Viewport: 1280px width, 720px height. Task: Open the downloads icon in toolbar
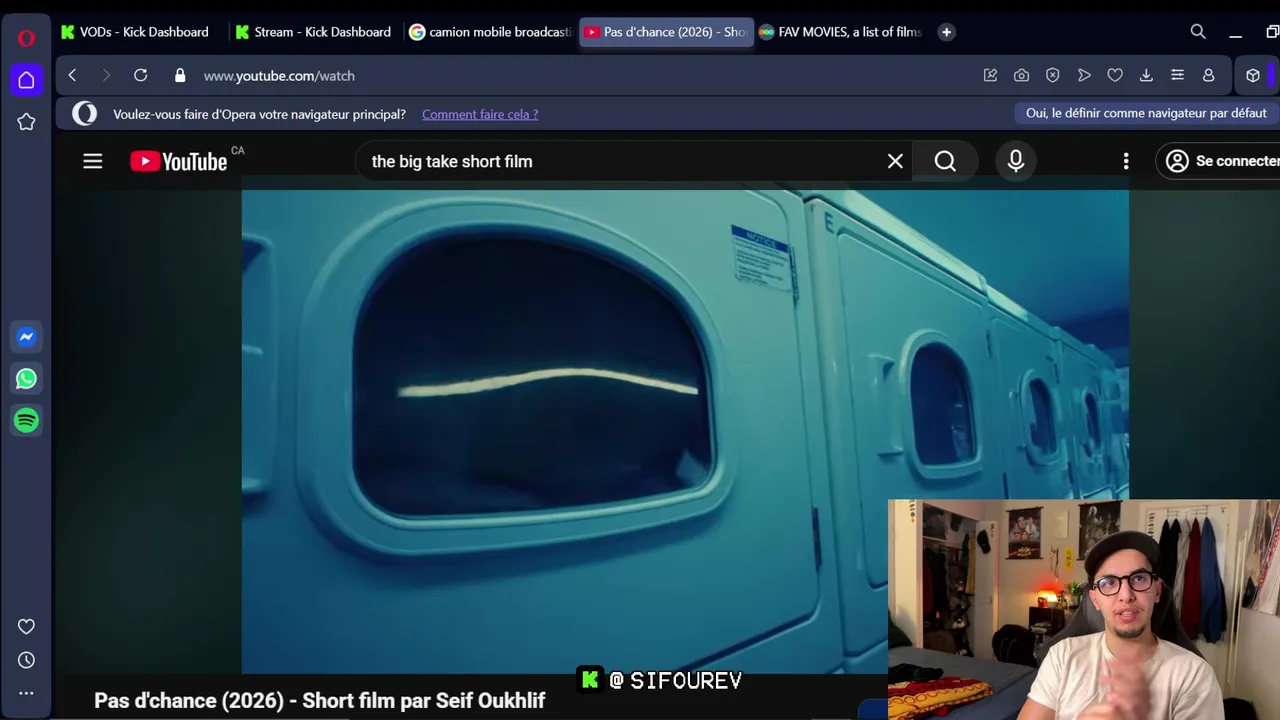pyautogui.click(x=1146, y=75)
